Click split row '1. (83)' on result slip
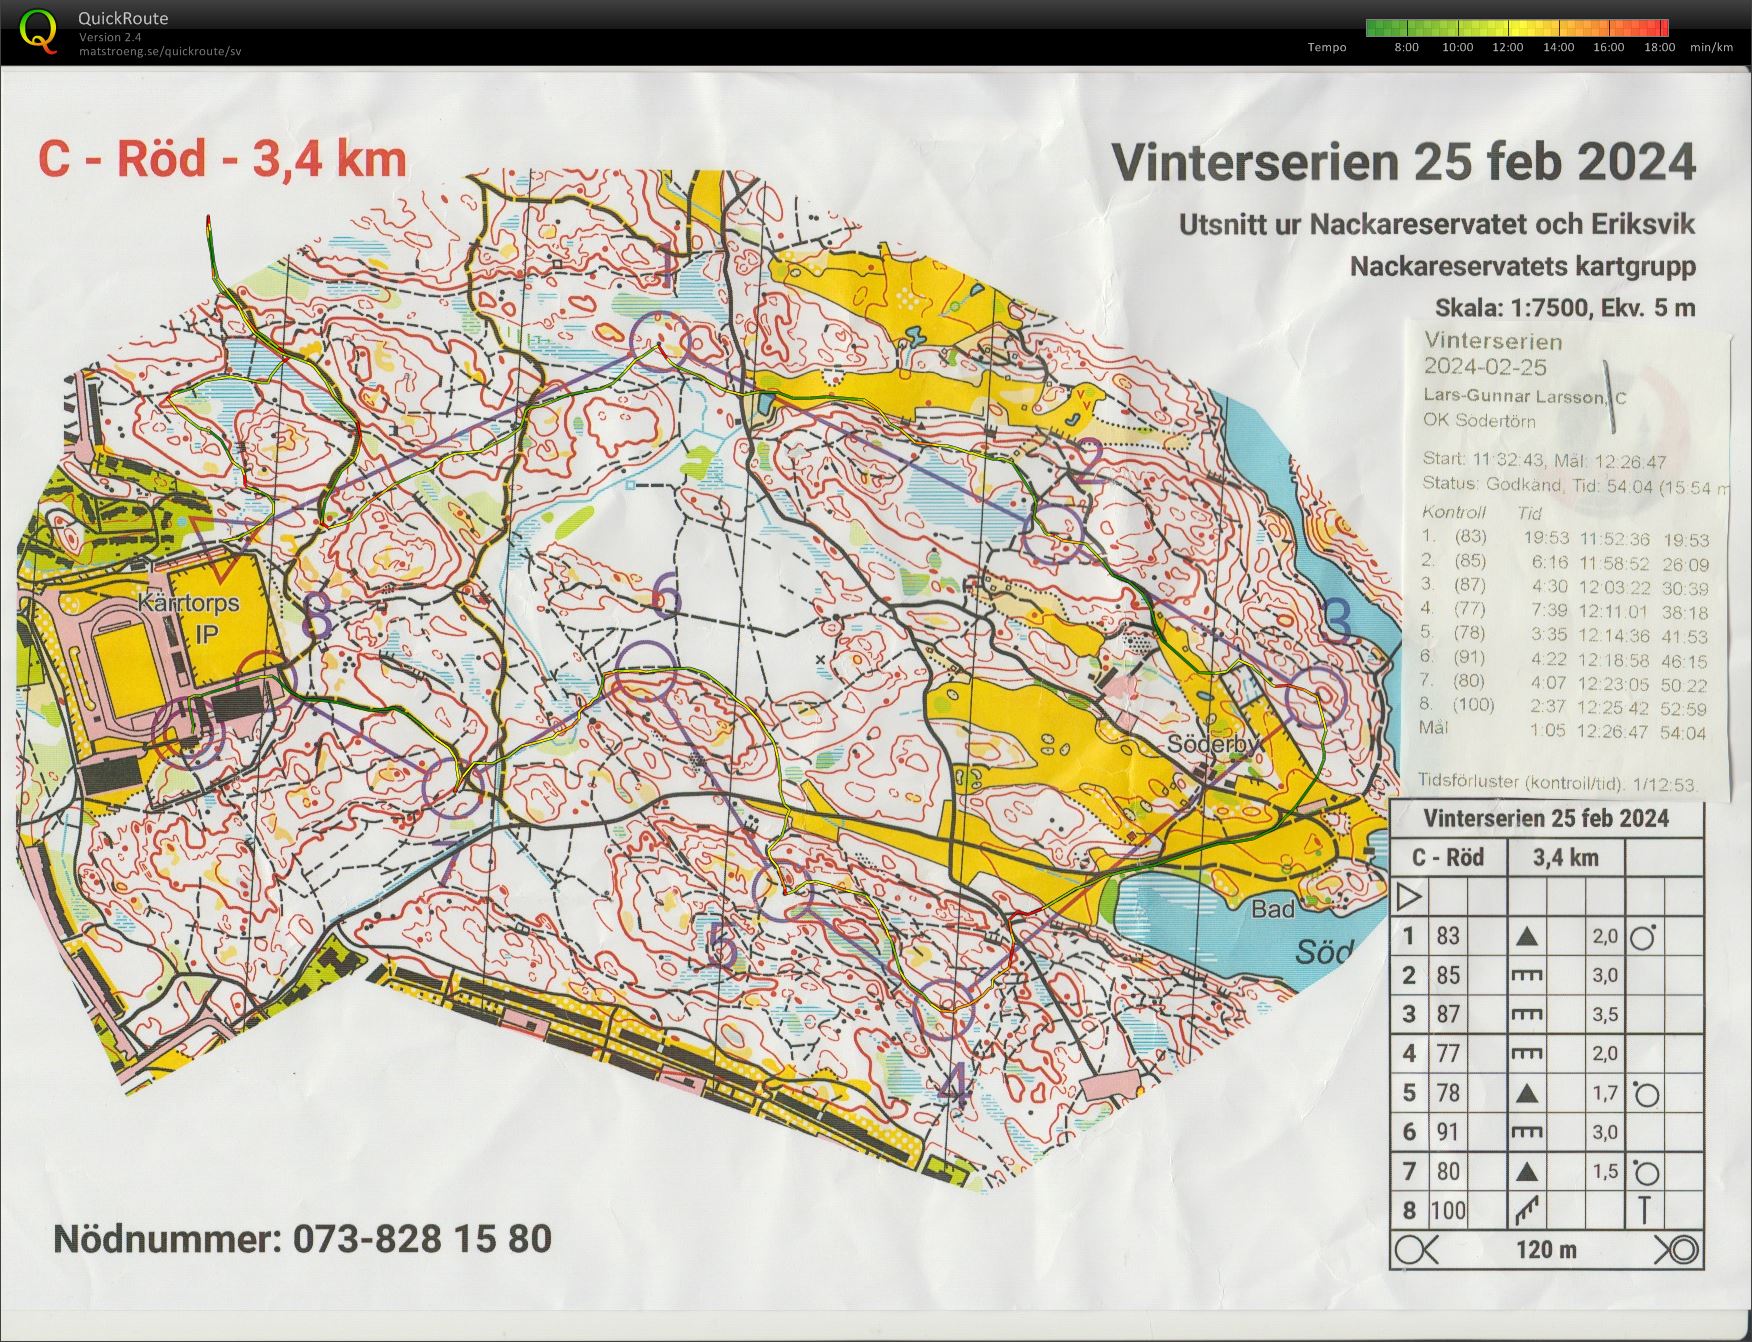This screenshot has width=1752, height=1342. pos(1565,538)
